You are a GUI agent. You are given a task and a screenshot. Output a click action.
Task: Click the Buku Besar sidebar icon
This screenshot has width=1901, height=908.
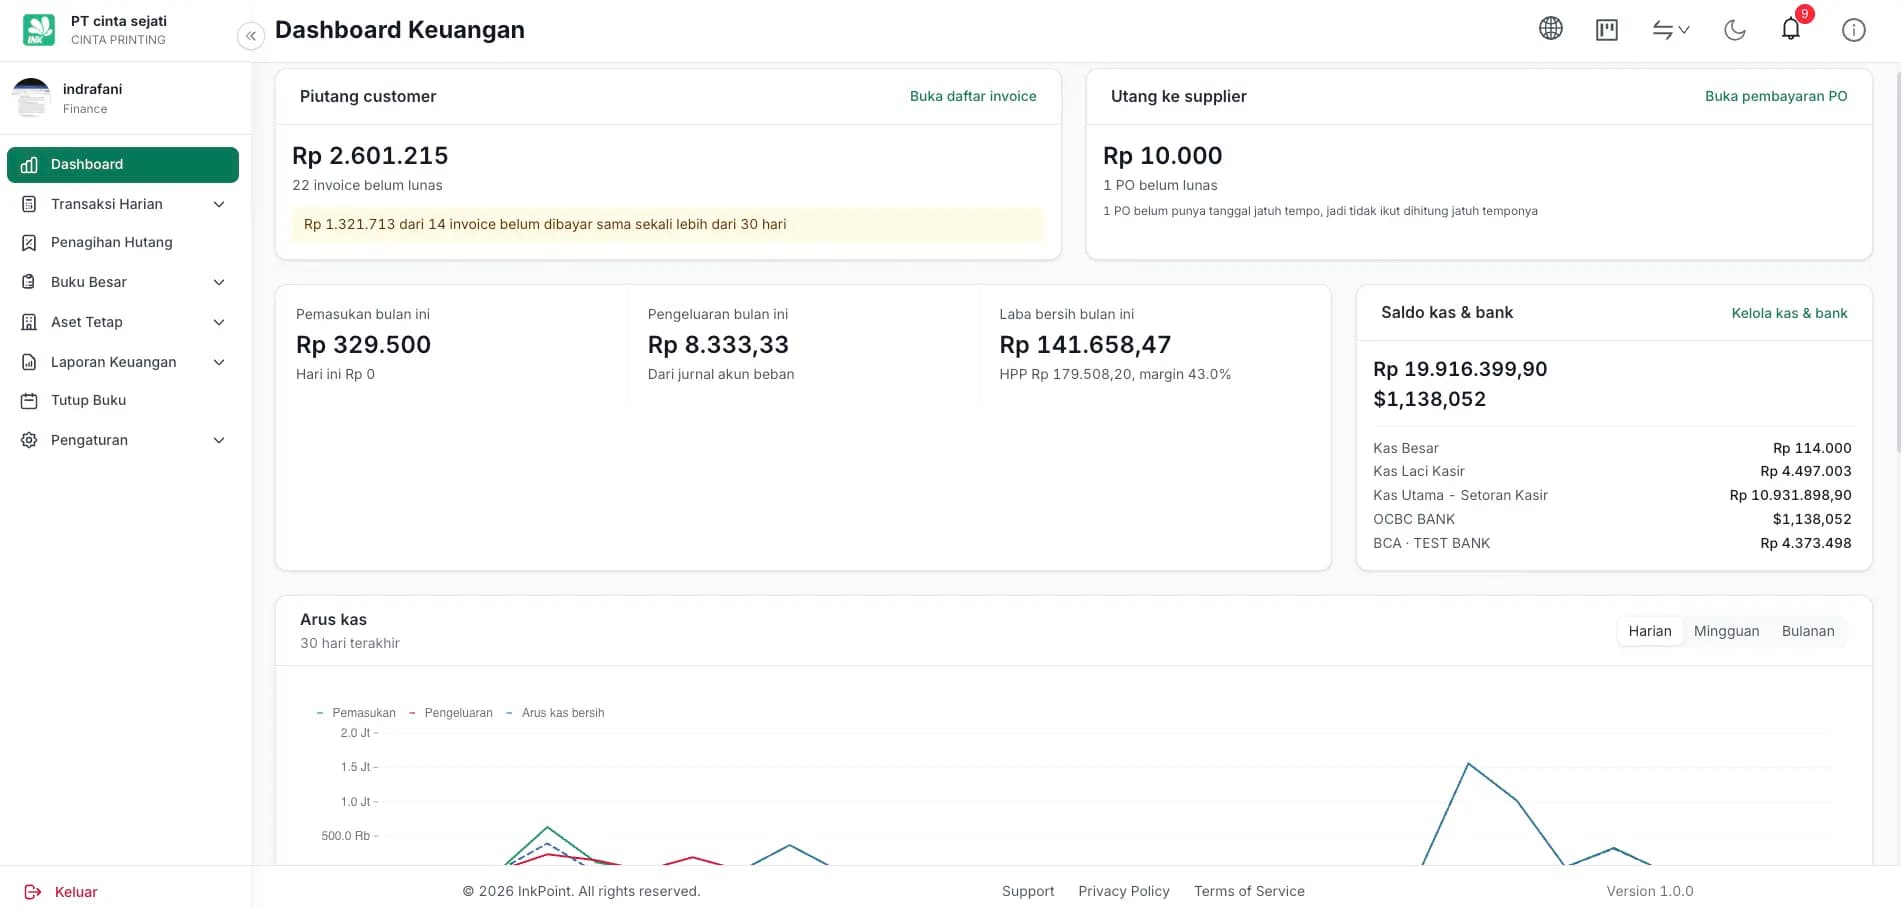coord(29,282)
